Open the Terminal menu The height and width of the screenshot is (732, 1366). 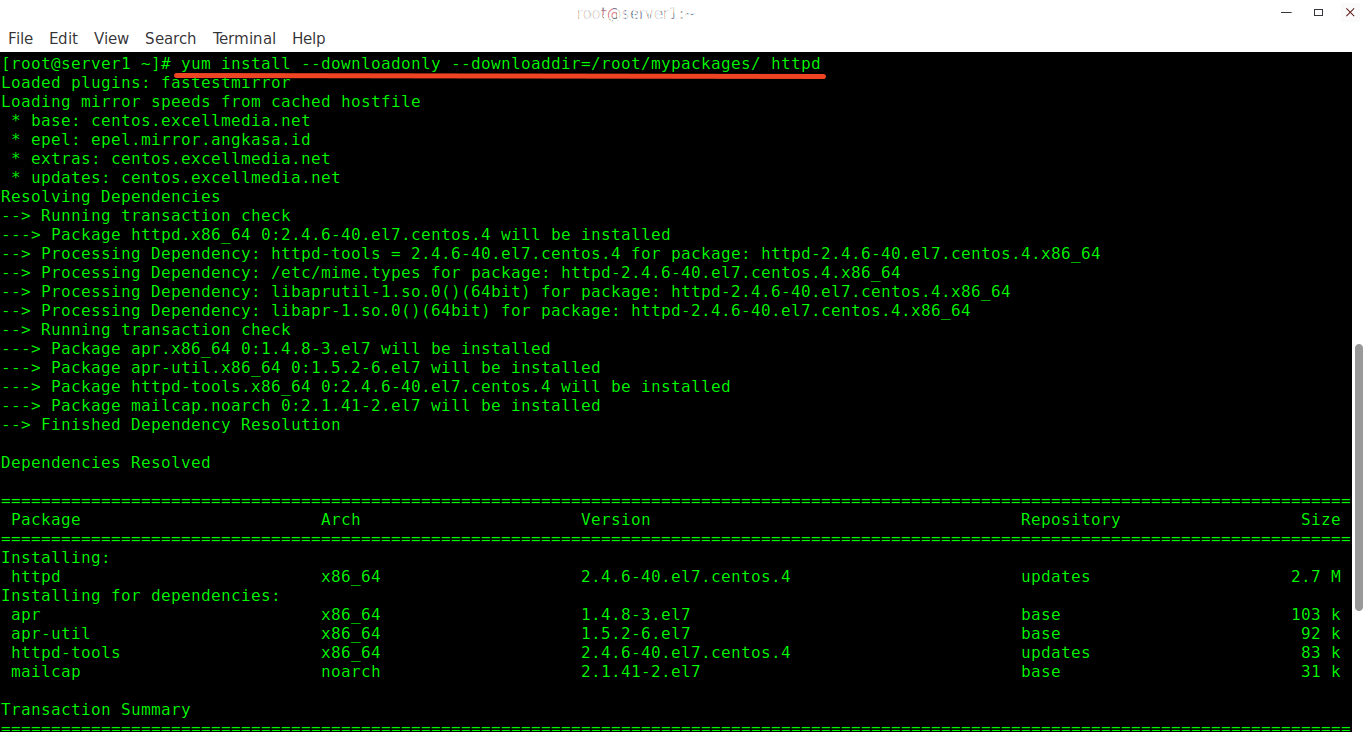click(244, 38)
